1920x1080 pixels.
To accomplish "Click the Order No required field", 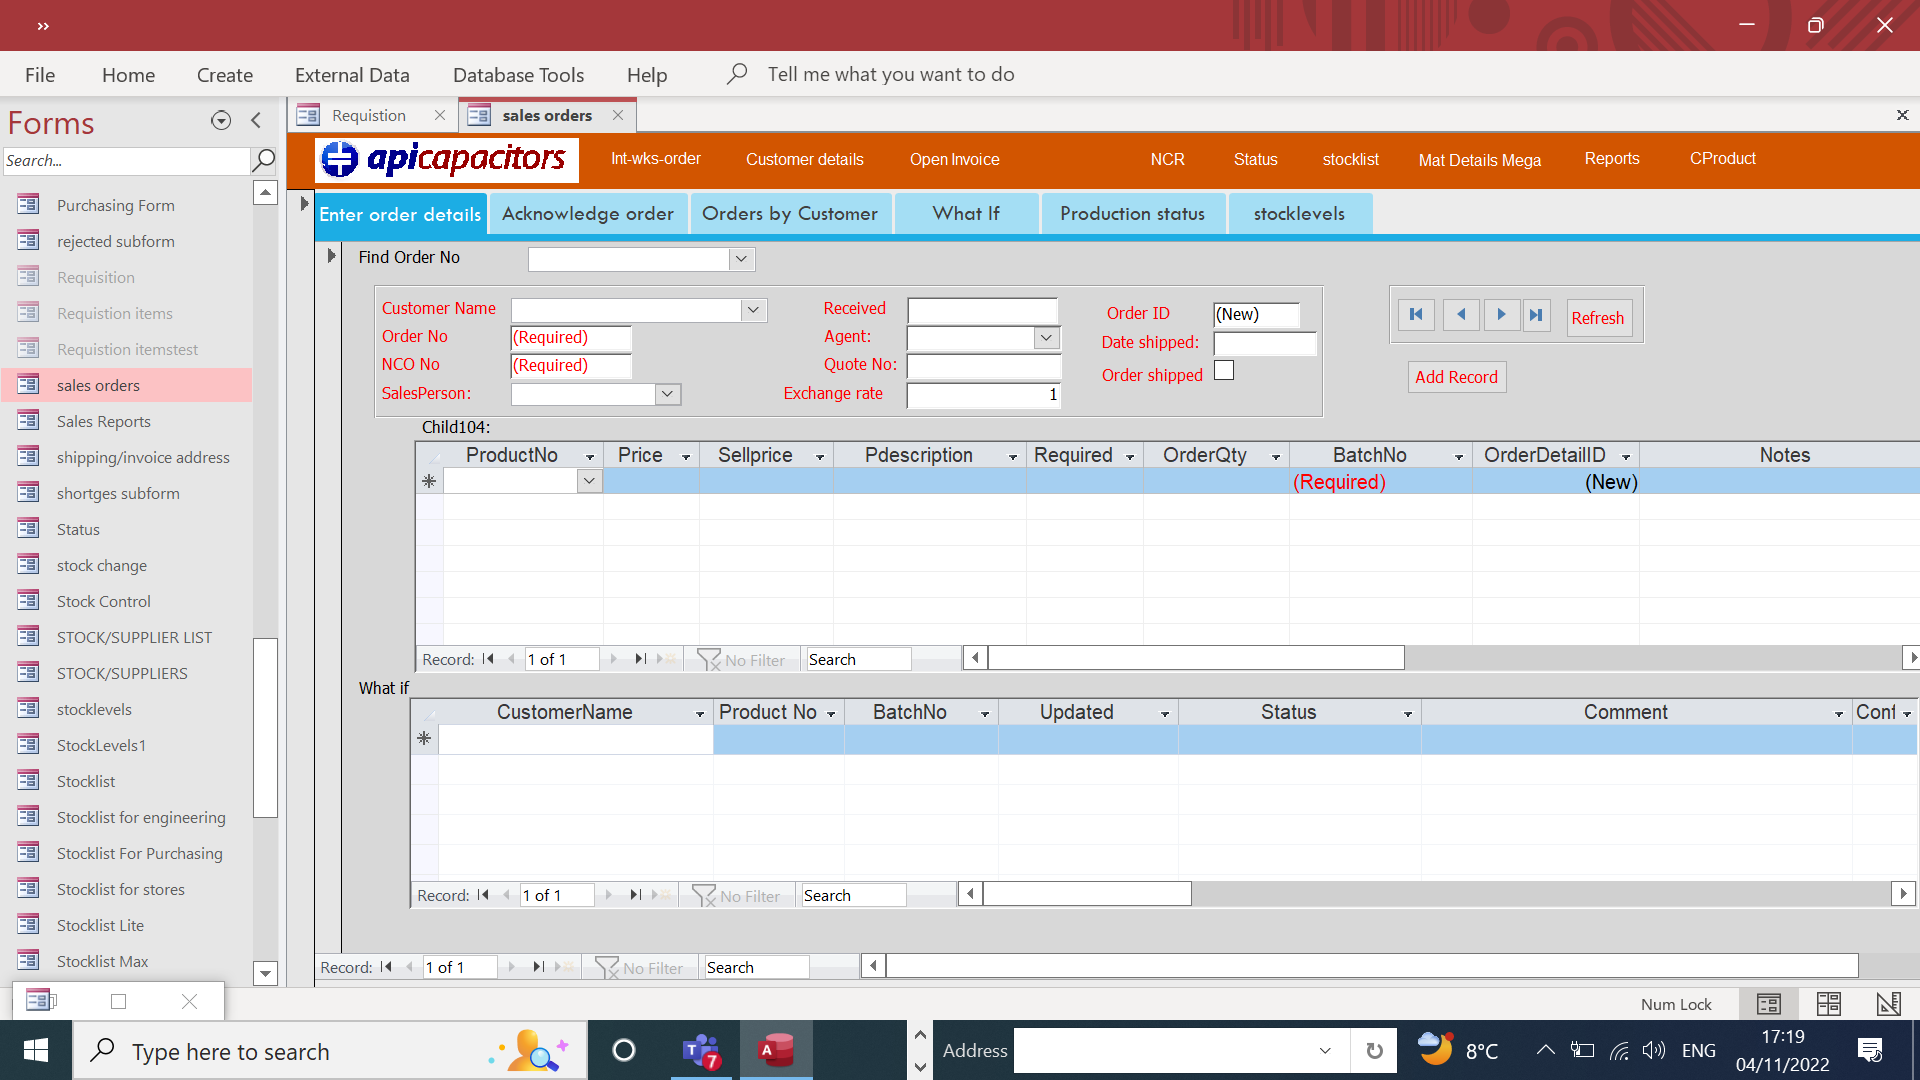I will [x=571, y=338].
